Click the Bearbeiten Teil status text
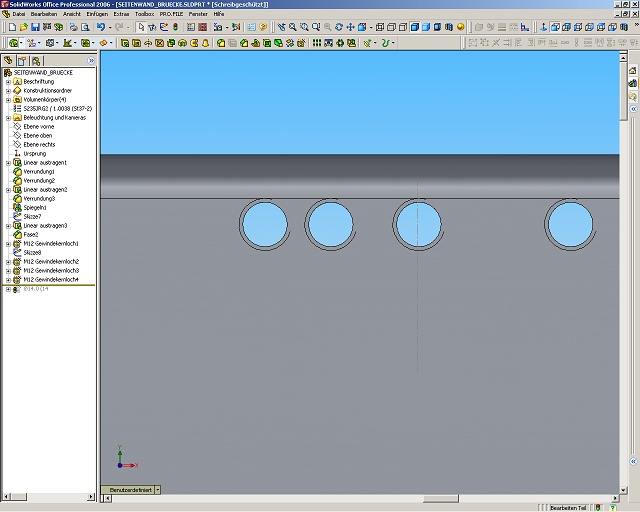 [568, 508]
